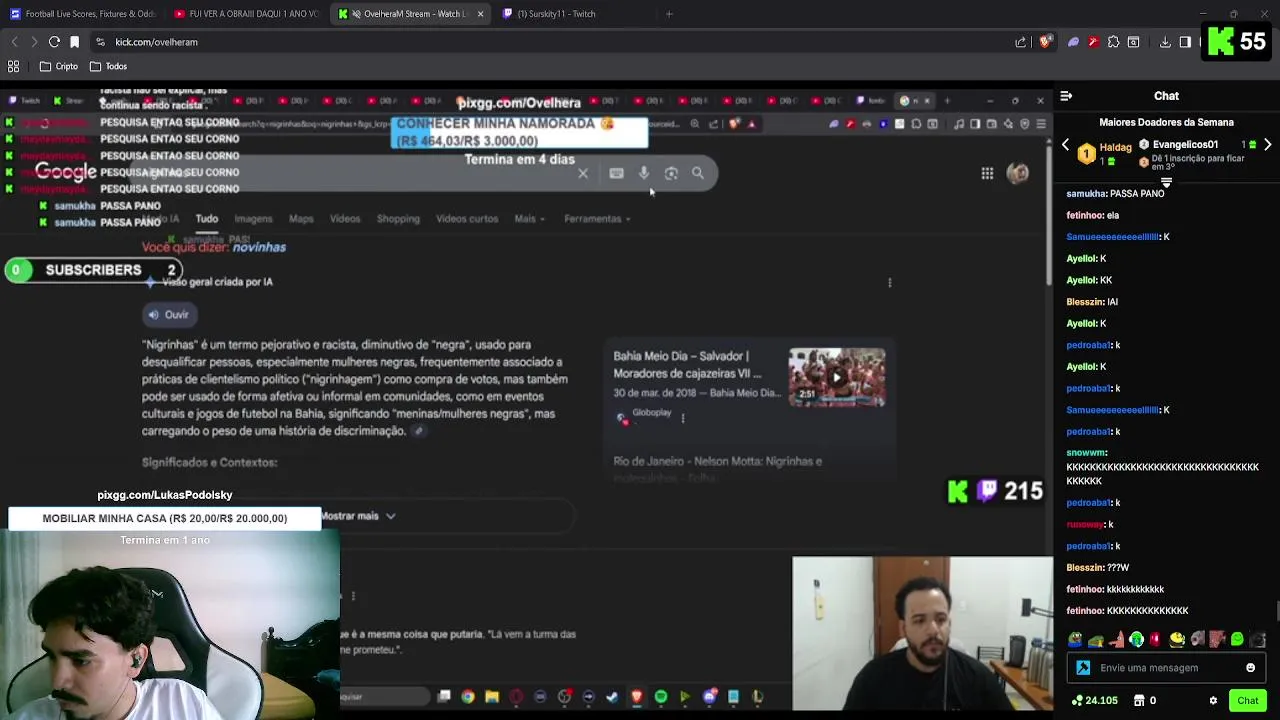The image size is (1280, 720).
Task: Select the Maps search tab
Action: click(301, 219)
